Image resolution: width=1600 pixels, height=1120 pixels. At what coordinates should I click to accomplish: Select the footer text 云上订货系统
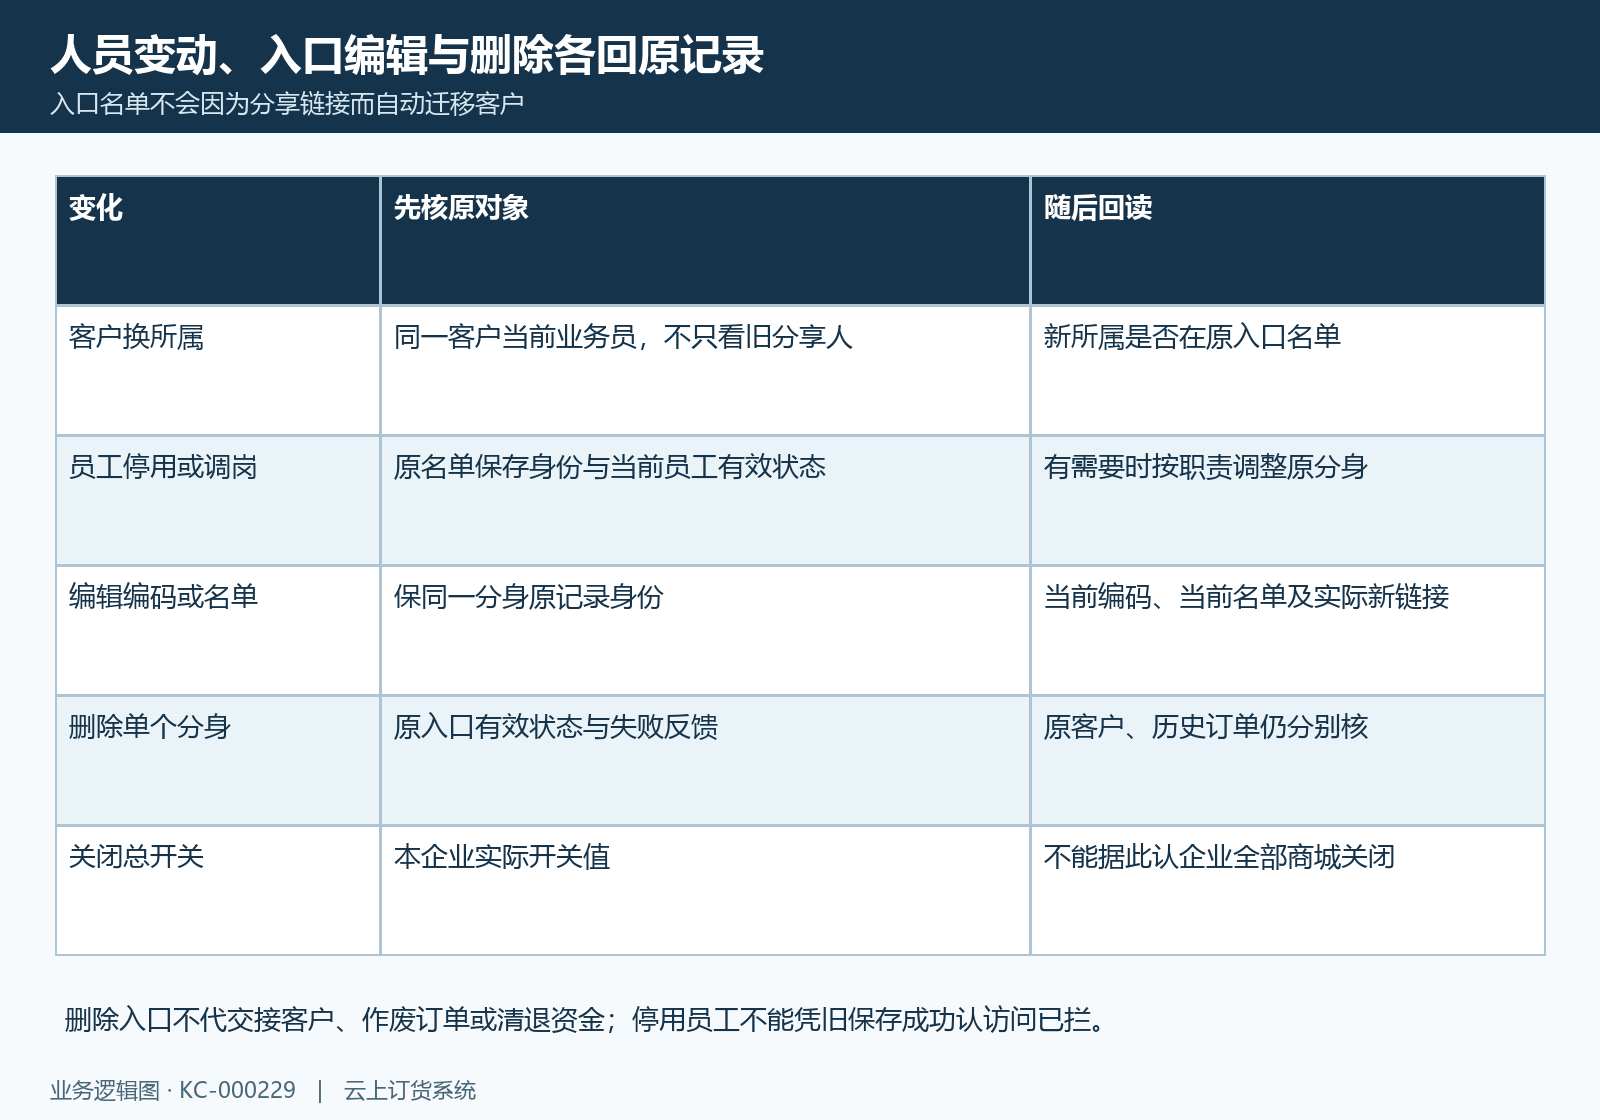click(410, 1091)
